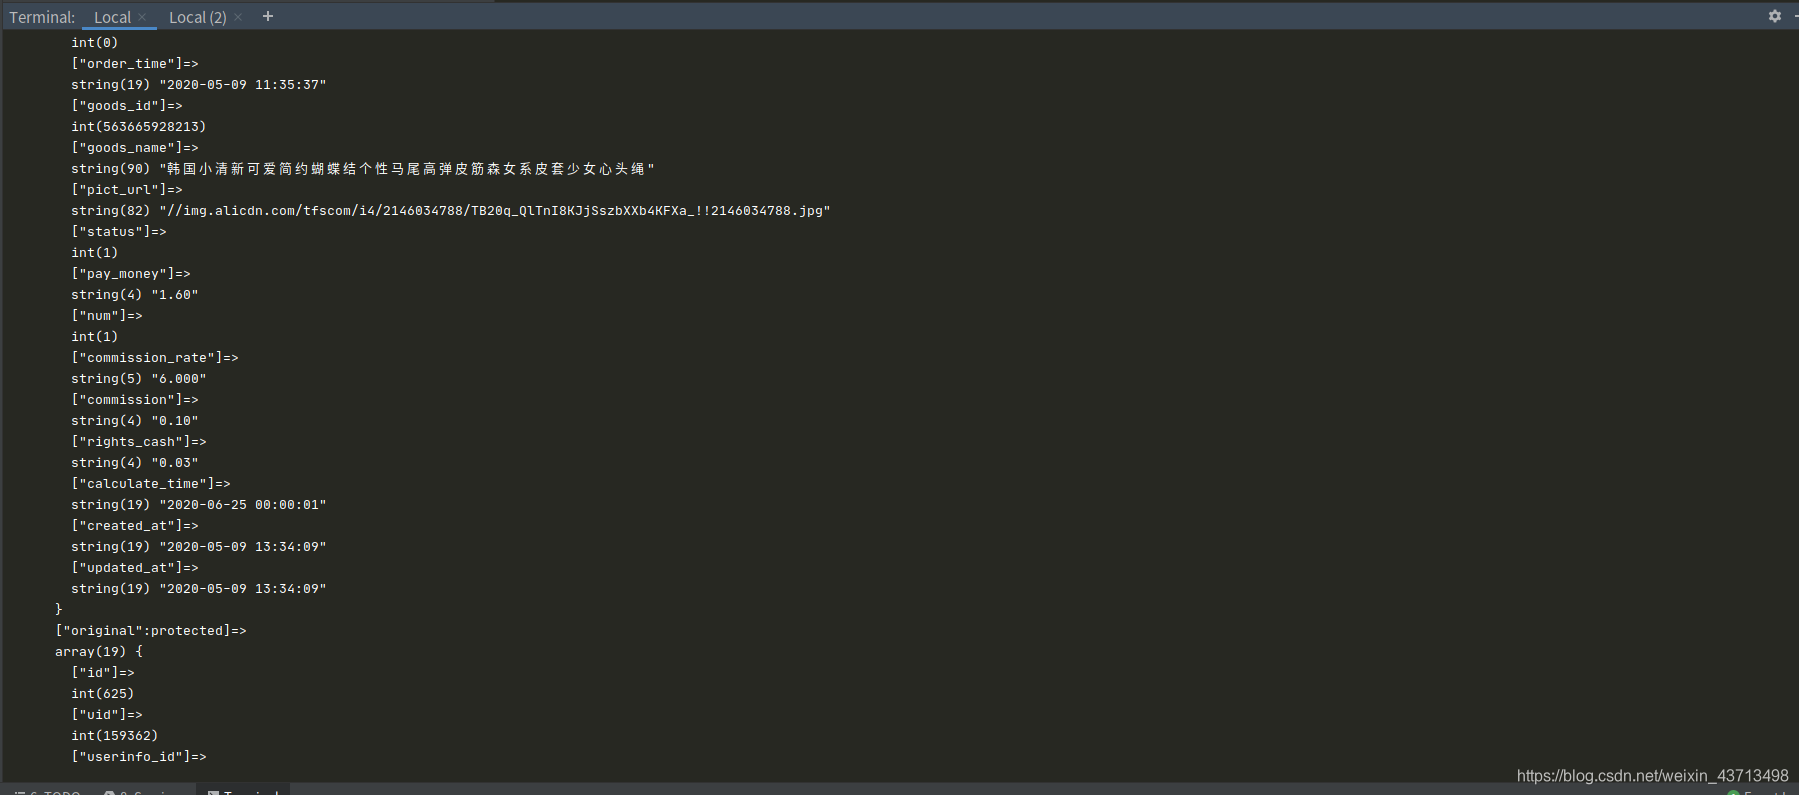The height and width of the screenshot is (795, 1799).
Task: Click the string(4) "0.03" value
Action: coord(135,463)
